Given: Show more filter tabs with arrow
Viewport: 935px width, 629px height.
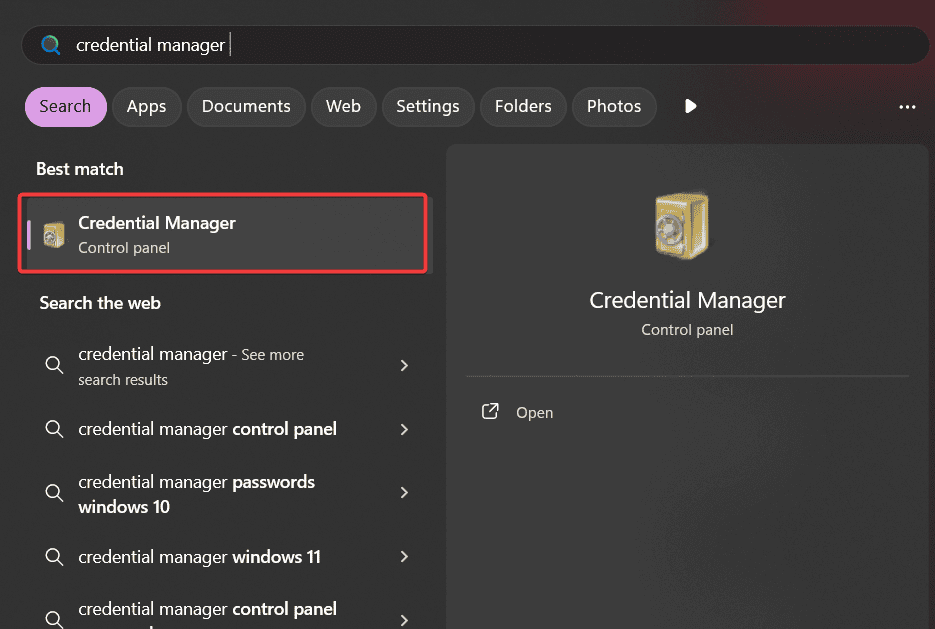Looking at the screenshot, I should point(691,107).
